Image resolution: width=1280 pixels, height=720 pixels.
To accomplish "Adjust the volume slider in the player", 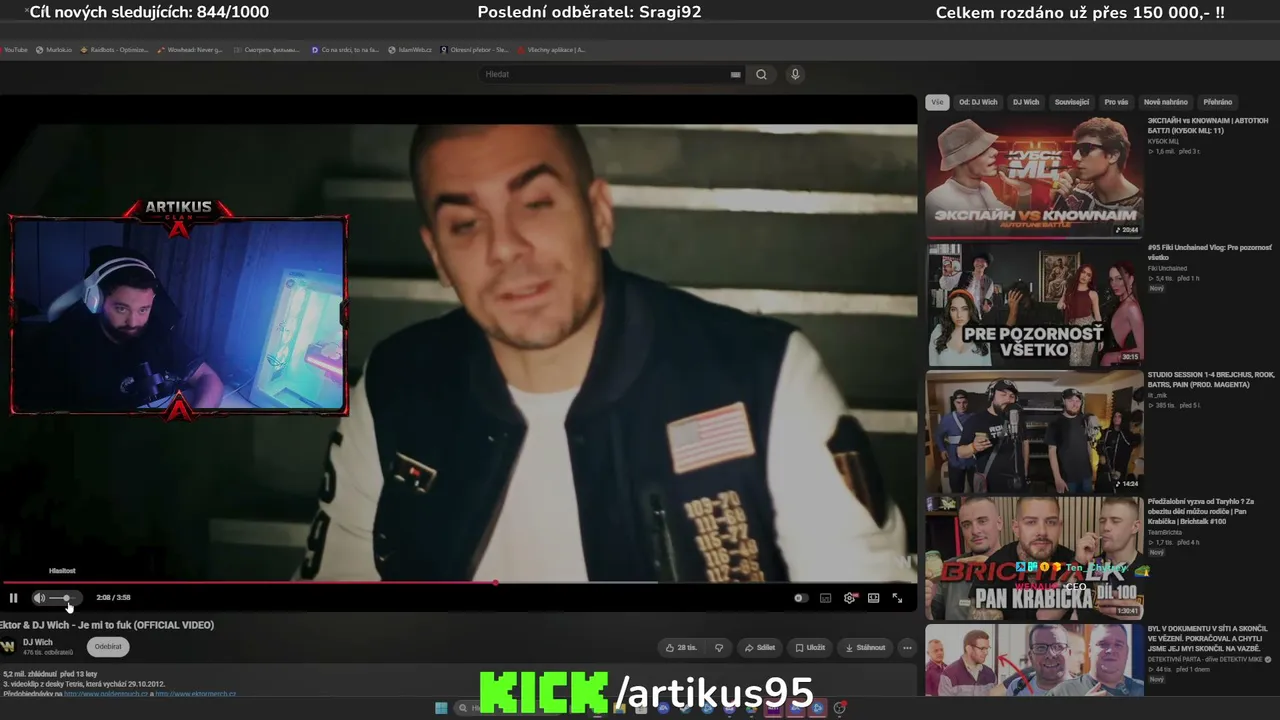I will (62, 598).
